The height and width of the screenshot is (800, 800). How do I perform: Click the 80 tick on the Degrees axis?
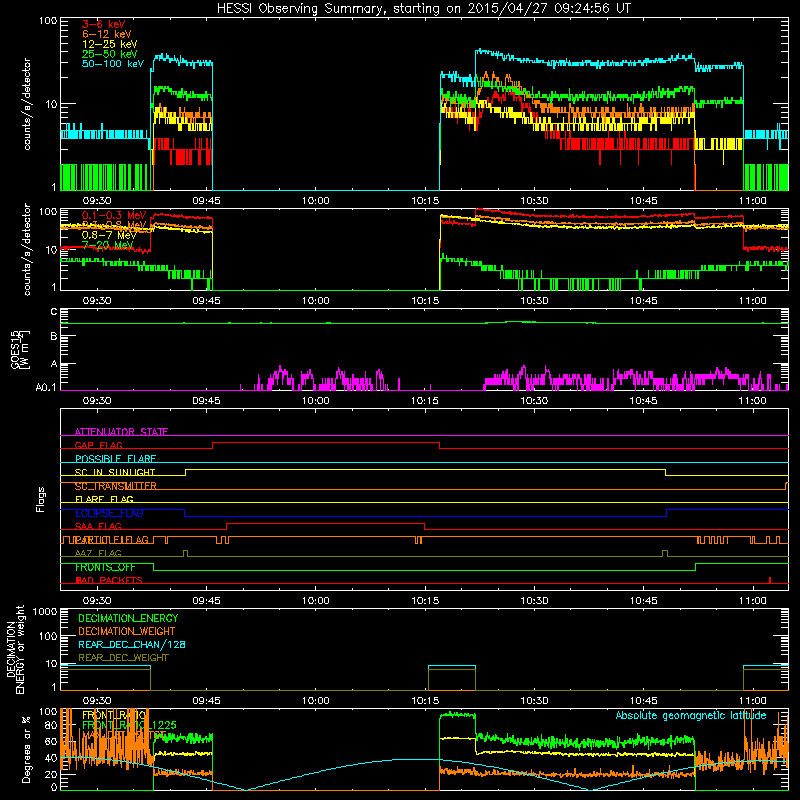pyautogui.click(x=51, y=726)
